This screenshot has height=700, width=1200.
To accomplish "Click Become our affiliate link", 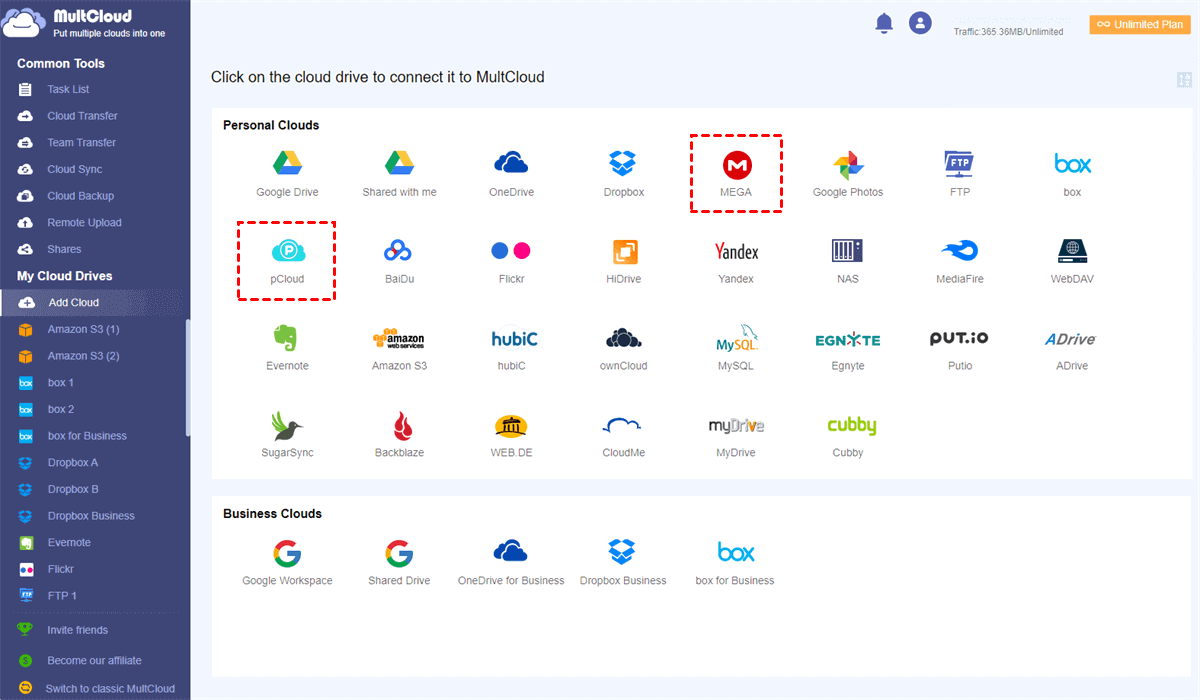I will coord(94,660).
